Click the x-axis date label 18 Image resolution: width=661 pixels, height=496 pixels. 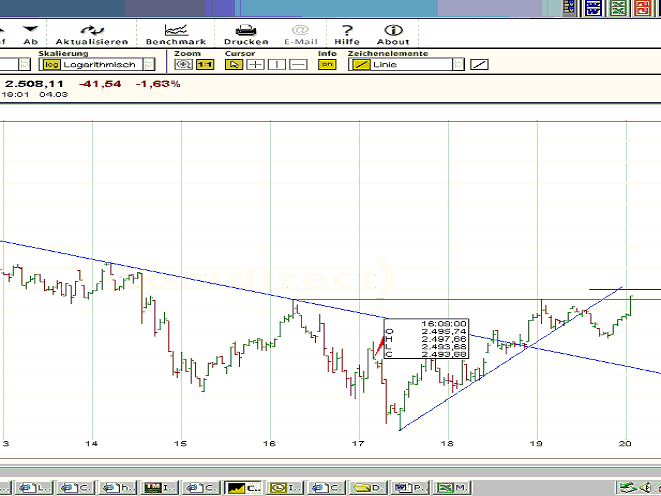click(x=447, y=443)
